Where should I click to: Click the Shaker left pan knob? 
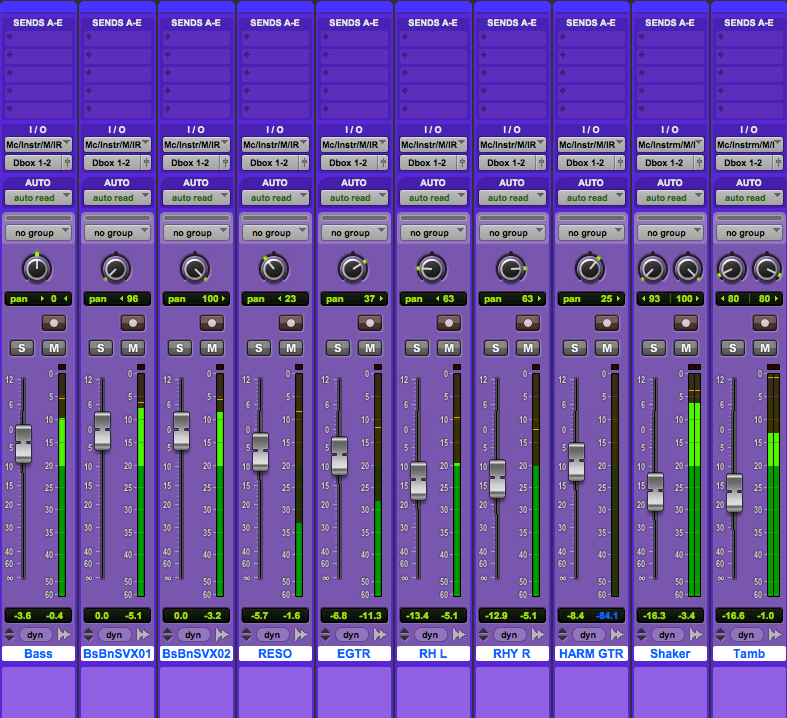(x=652, y=269)
